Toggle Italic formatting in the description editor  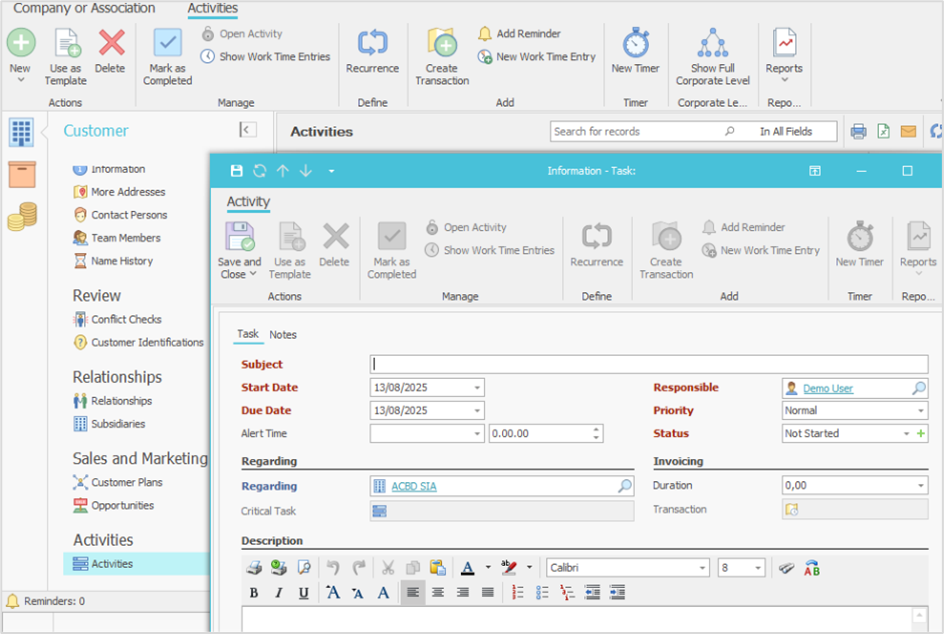coord(278,593)
